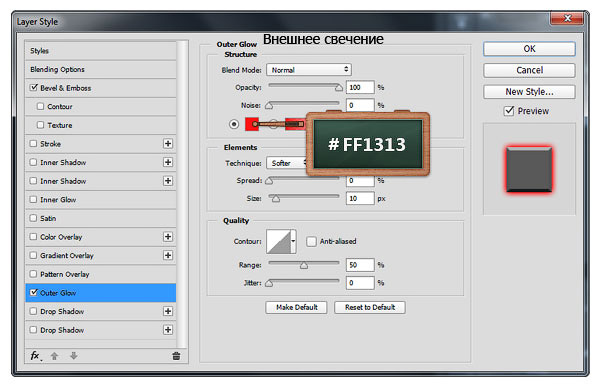Enable the Stroke effect checkbox
This screenshot has width=600, height=387.
tap(33, 144)
